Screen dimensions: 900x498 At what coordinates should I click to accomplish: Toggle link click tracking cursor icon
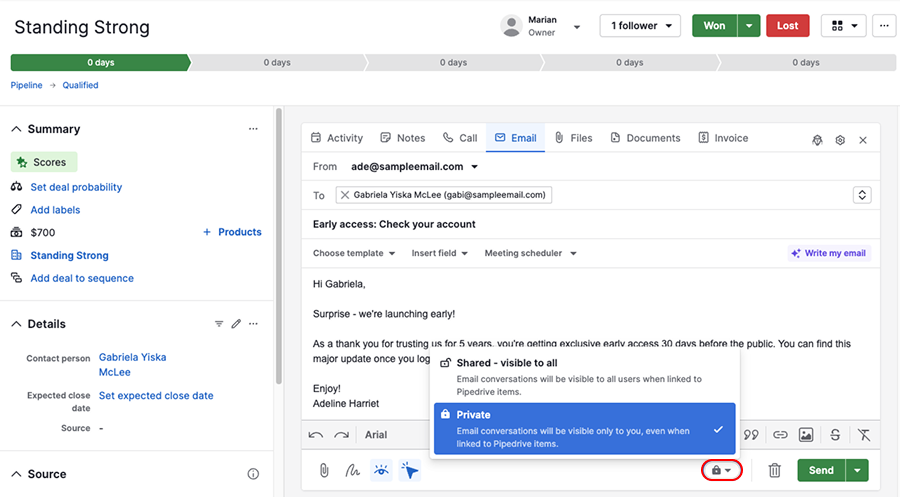pos(409,470)
